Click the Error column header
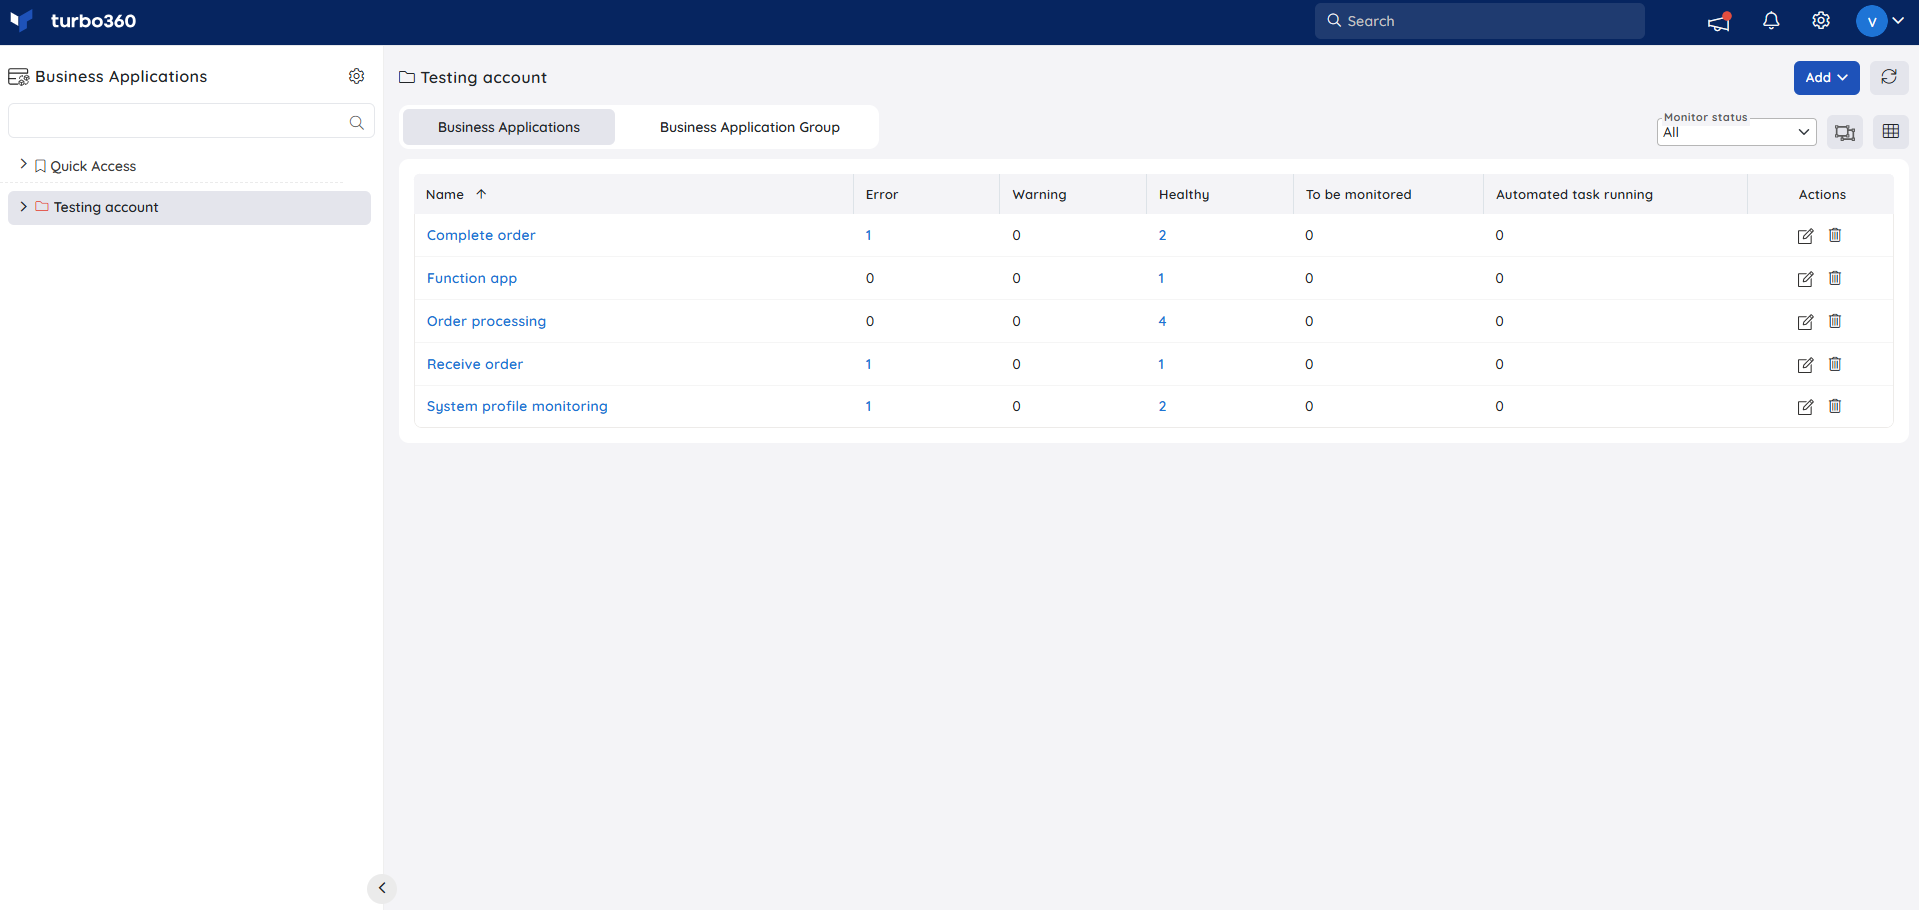The height and width of the screenshot is (910, 1919). [882, 194]
